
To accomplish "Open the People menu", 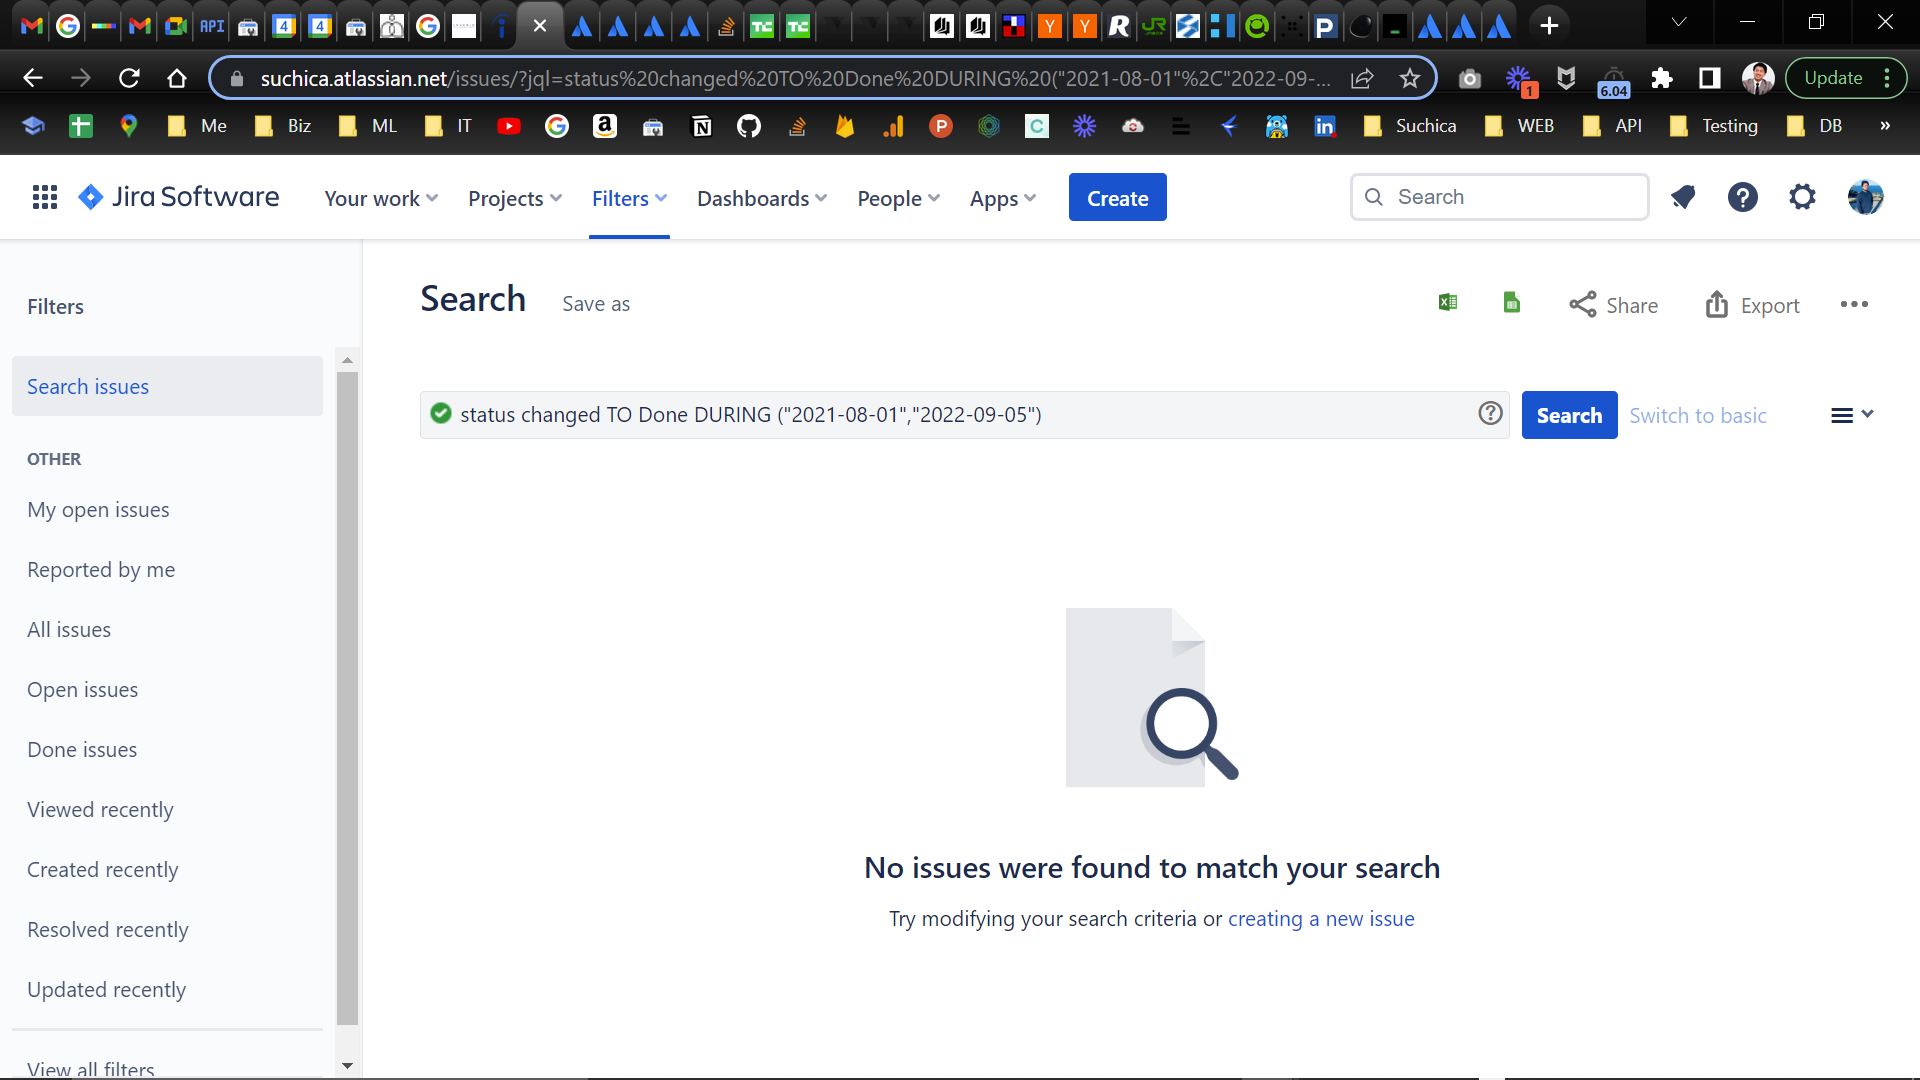I will click(x=897, y=198).
